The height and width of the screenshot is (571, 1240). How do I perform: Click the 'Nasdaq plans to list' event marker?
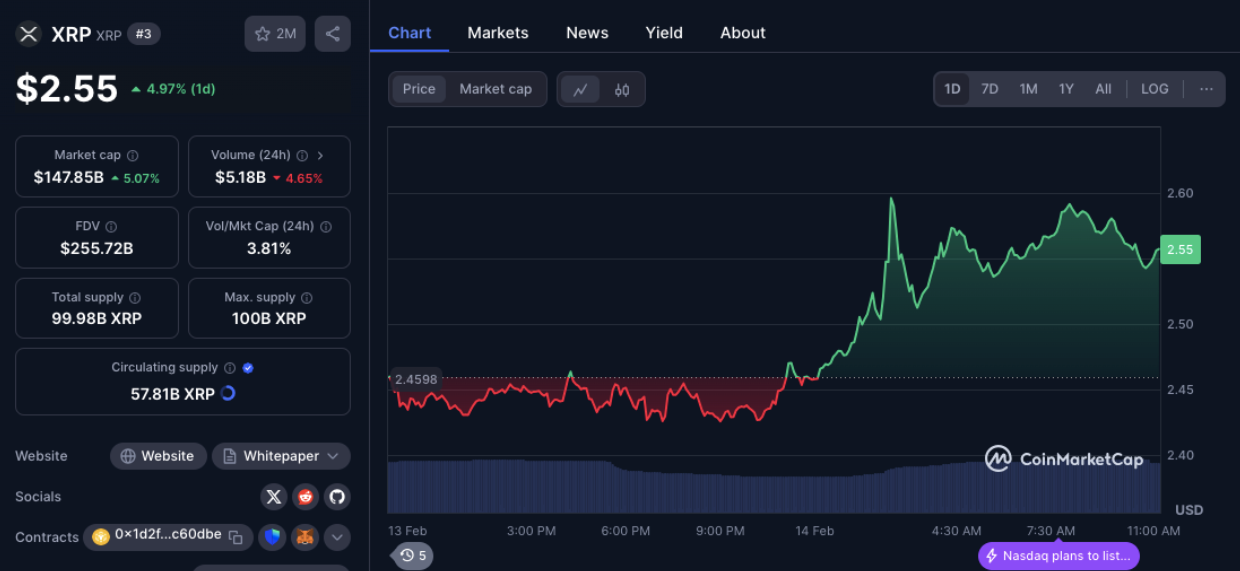pyautogui.click(x=1058, y=556)
